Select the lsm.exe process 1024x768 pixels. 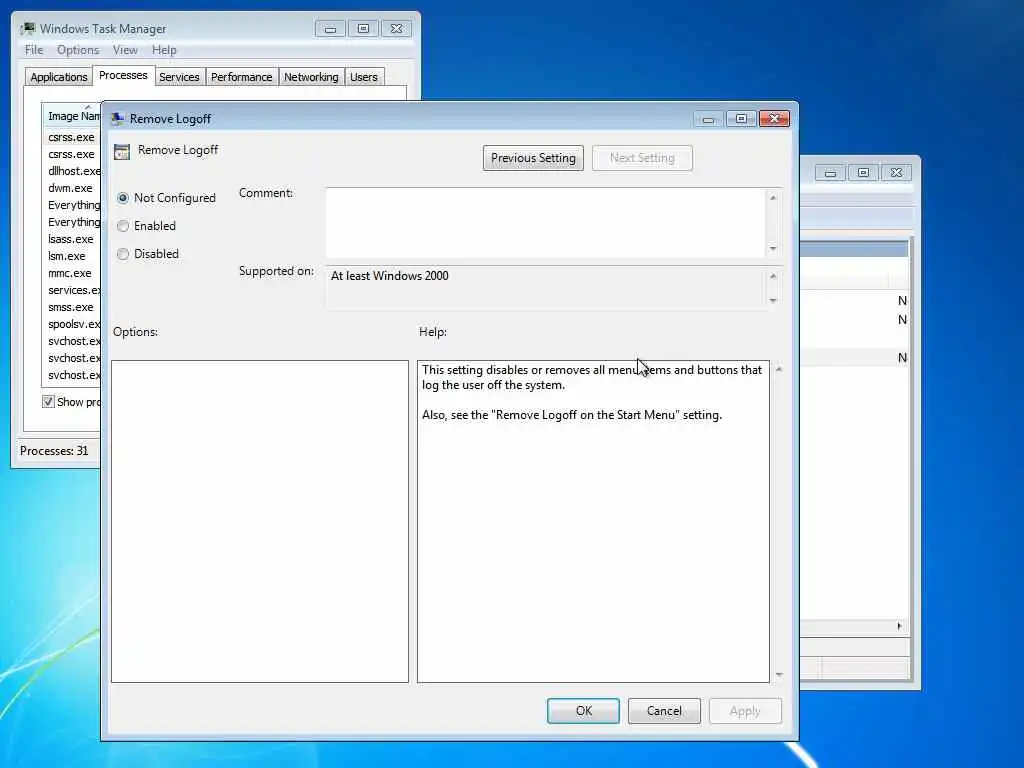(x=67, y=256)
